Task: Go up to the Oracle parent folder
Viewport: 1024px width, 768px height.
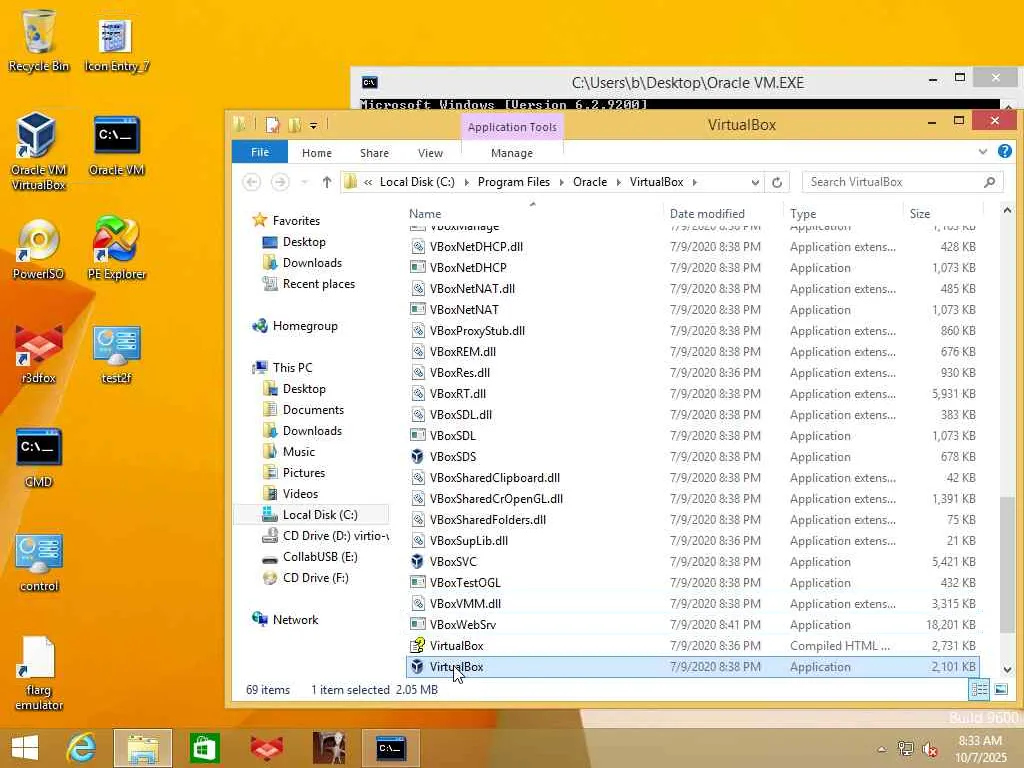Action: 327,182
